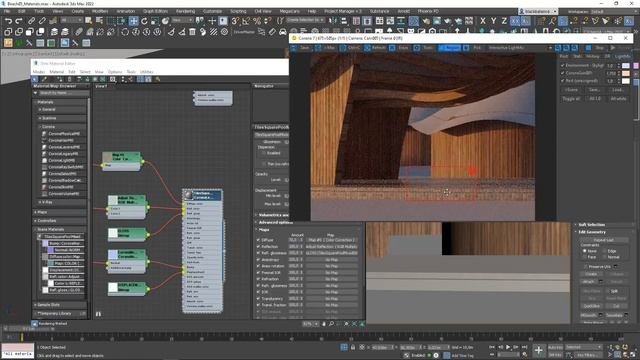Click Refresh in the Corona frame buffer toolbar

(374, 48)
